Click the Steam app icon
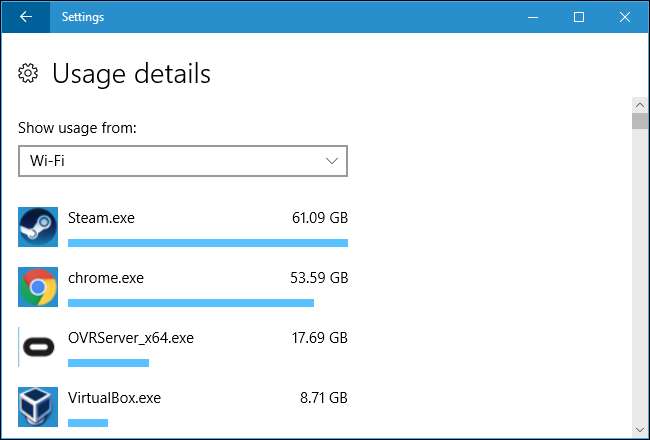 [38, 227]
